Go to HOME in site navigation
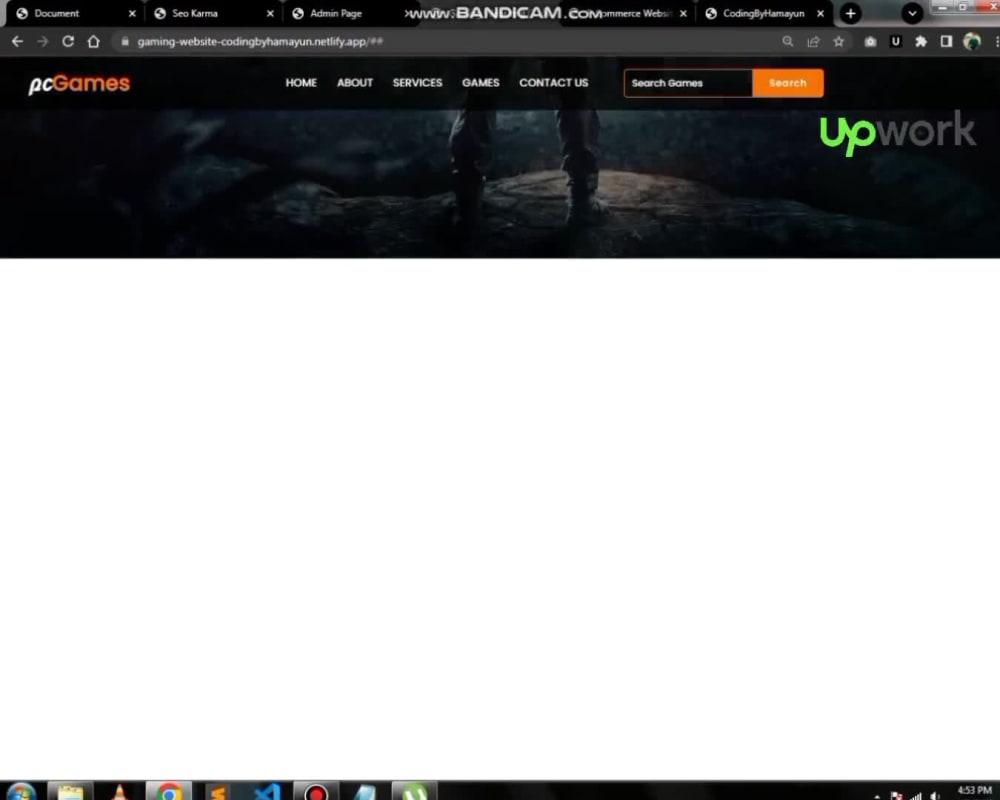This screenshot has width=1000, height=800. click(x=301, y=83)
